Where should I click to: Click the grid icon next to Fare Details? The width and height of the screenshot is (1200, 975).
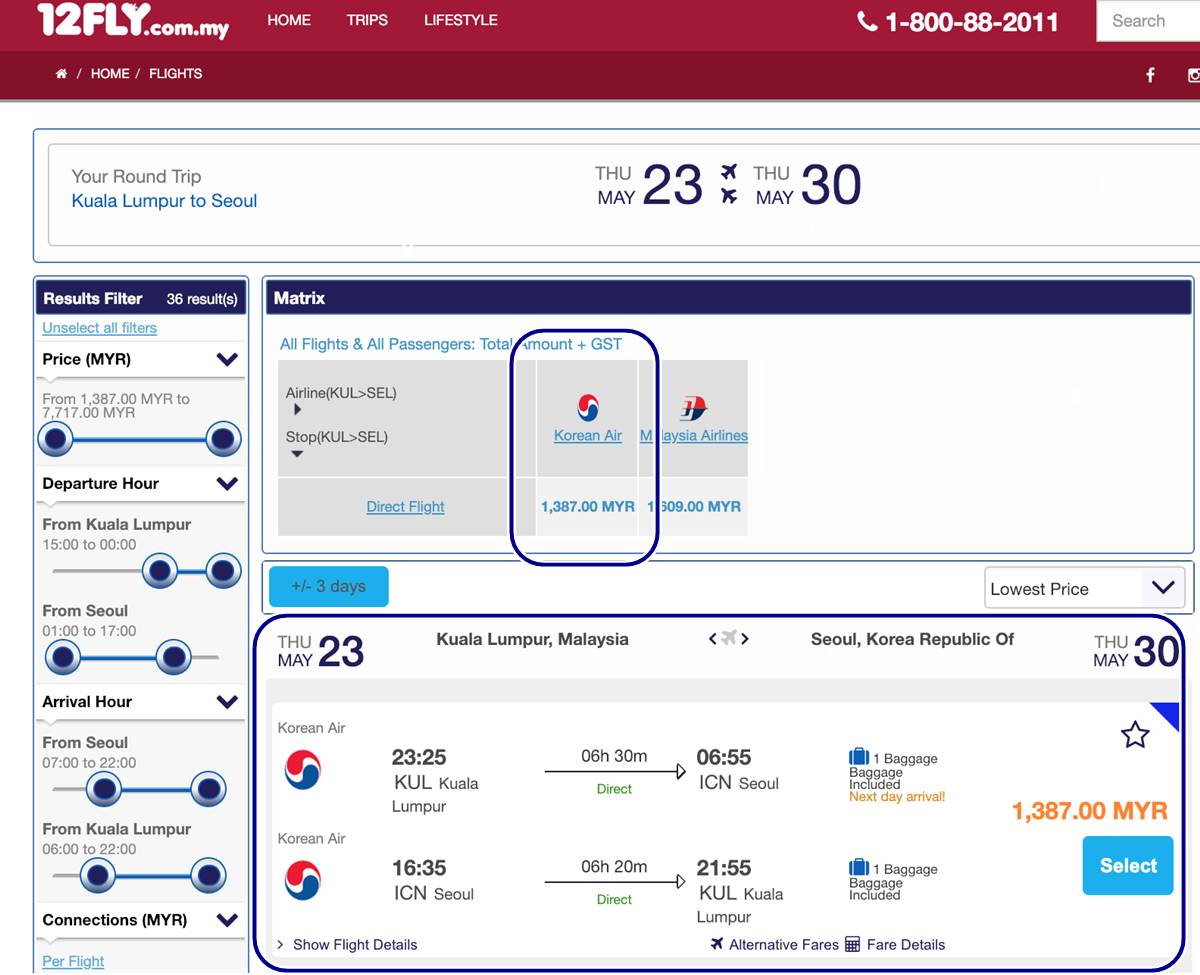pos(852,944)
